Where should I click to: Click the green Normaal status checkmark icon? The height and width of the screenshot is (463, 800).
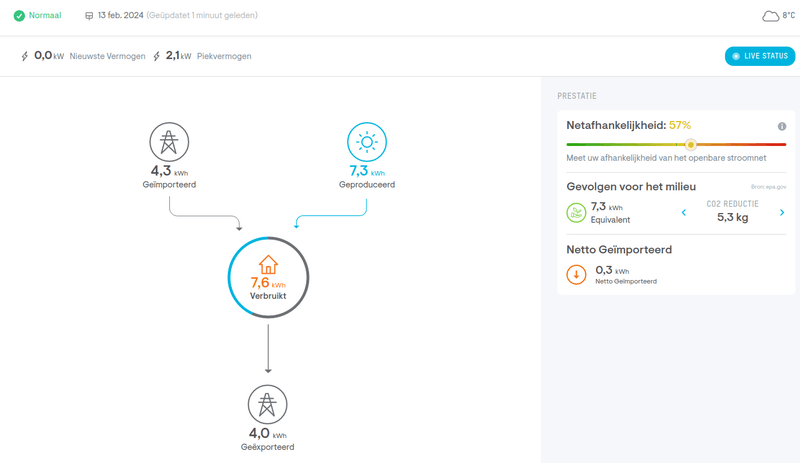click(x=19, y=16)
